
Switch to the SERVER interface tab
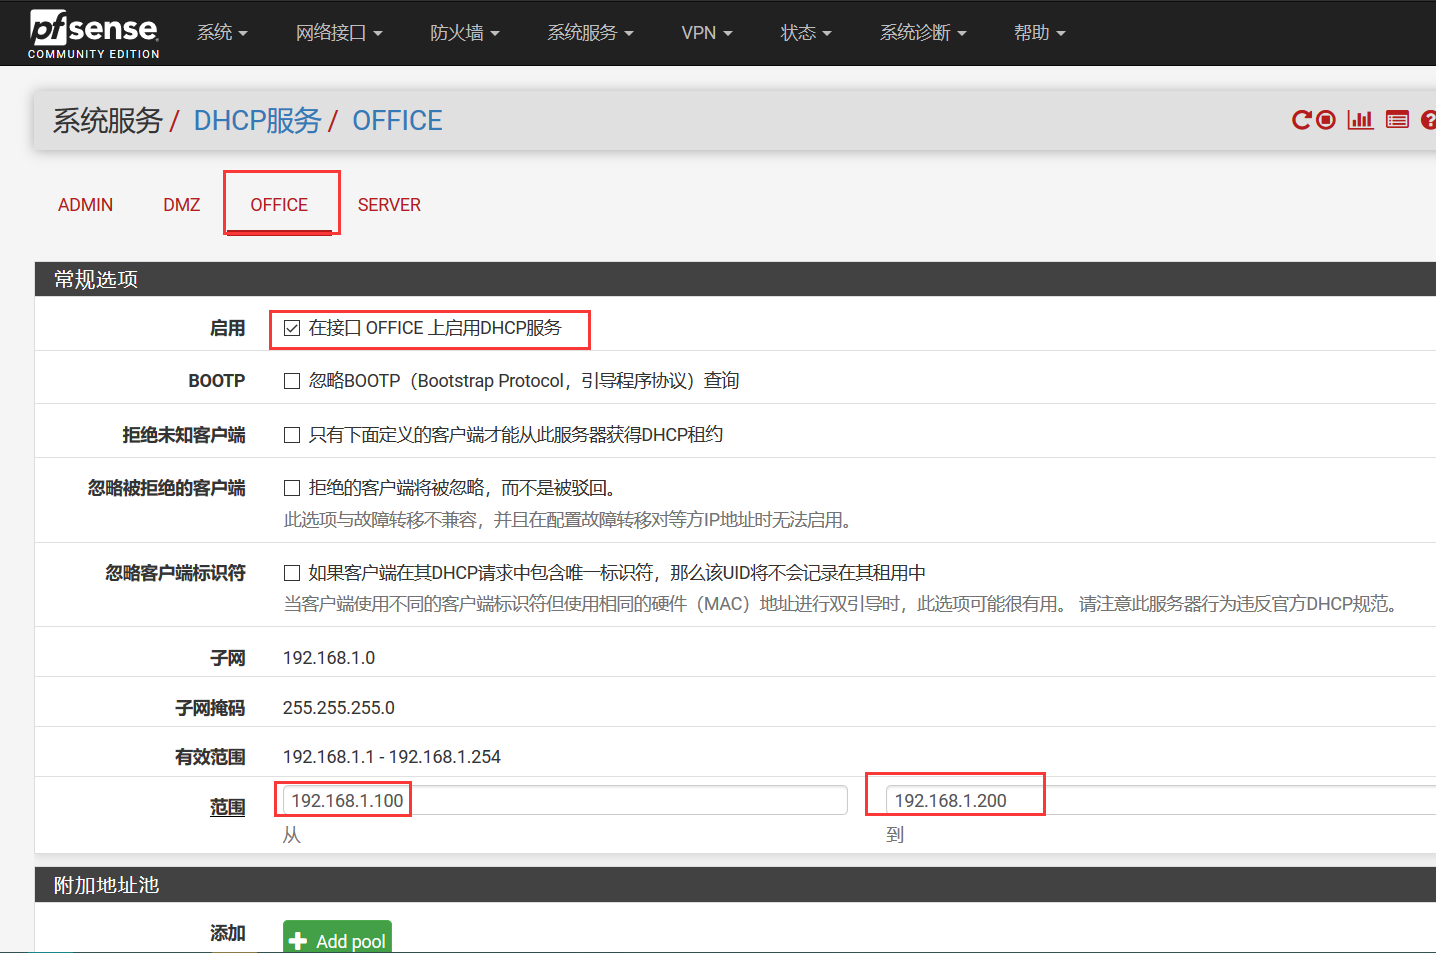click(389, 205)
